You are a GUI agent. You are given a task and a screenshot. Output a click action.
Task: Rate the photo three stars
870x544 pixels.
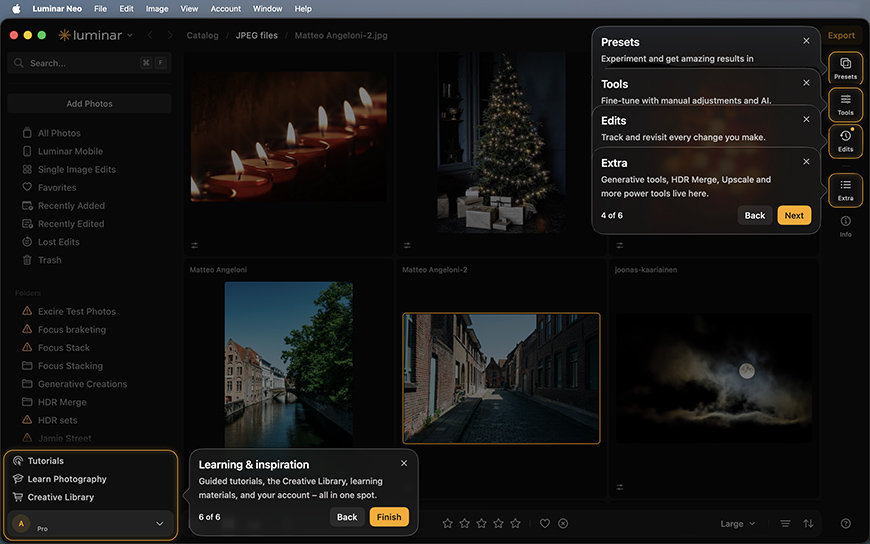[482, 523]
